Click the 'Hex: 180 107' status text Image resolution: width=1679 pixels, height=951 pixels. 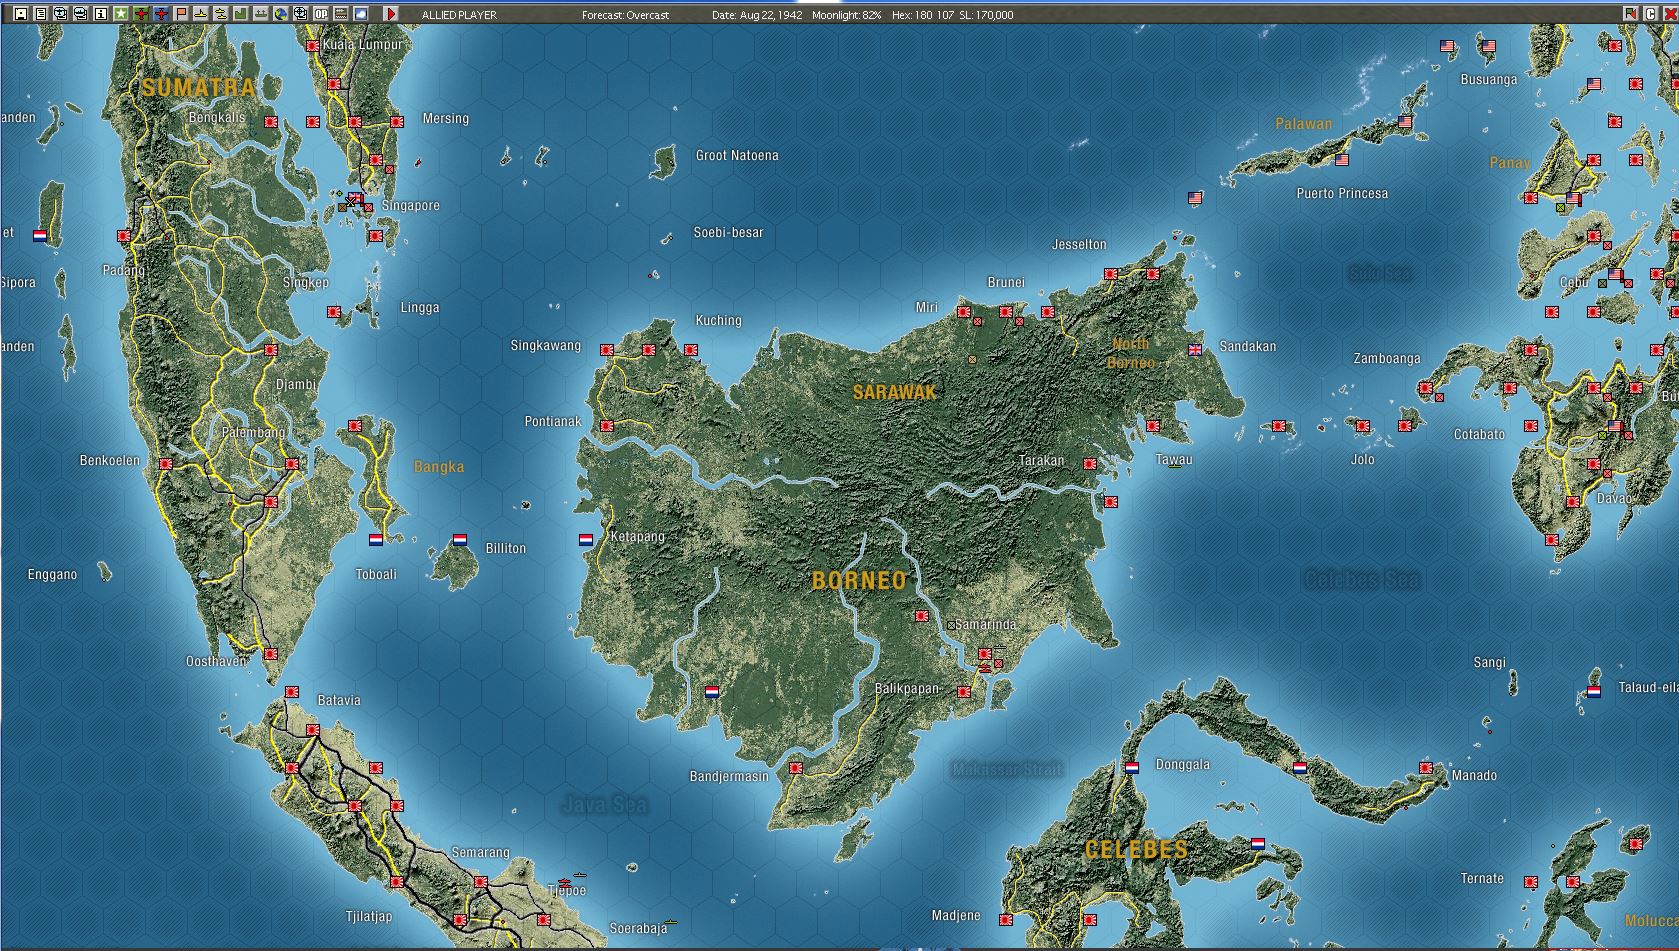click(x=922, y=15)
